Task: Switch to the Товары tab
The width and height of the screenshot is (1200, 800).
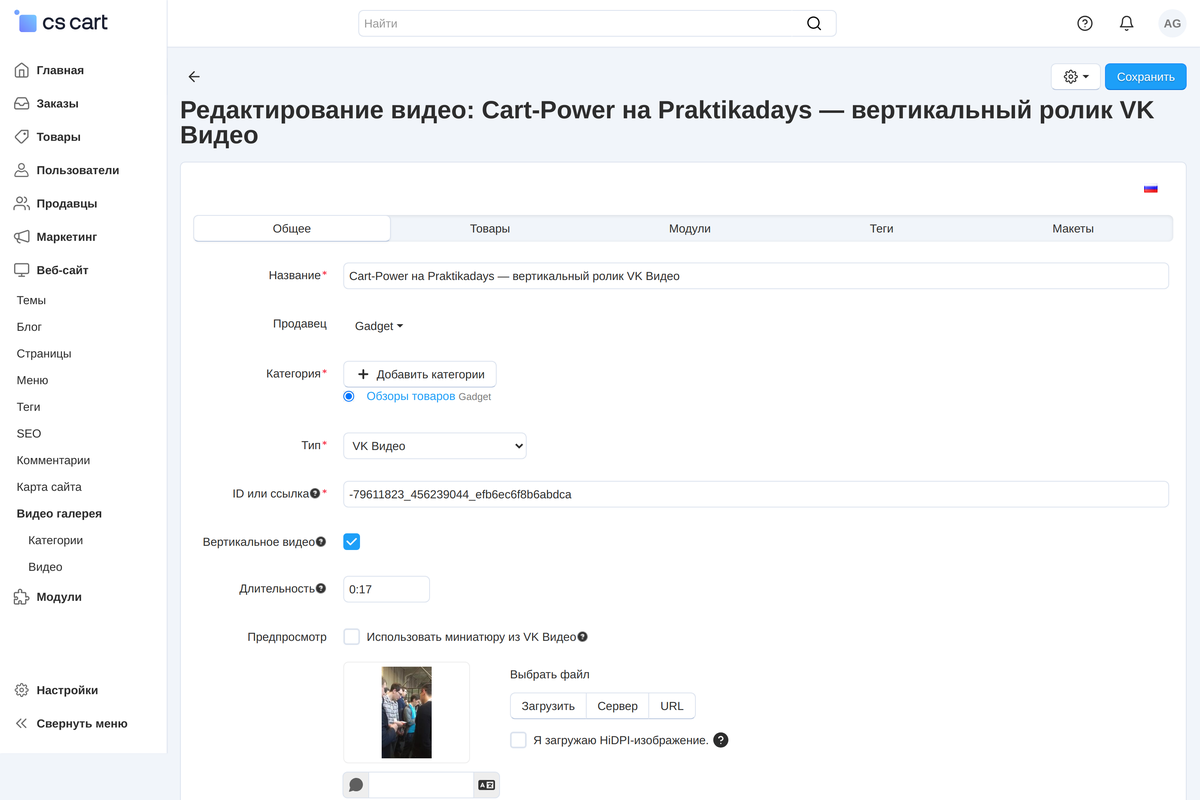Action: [490, 229]
